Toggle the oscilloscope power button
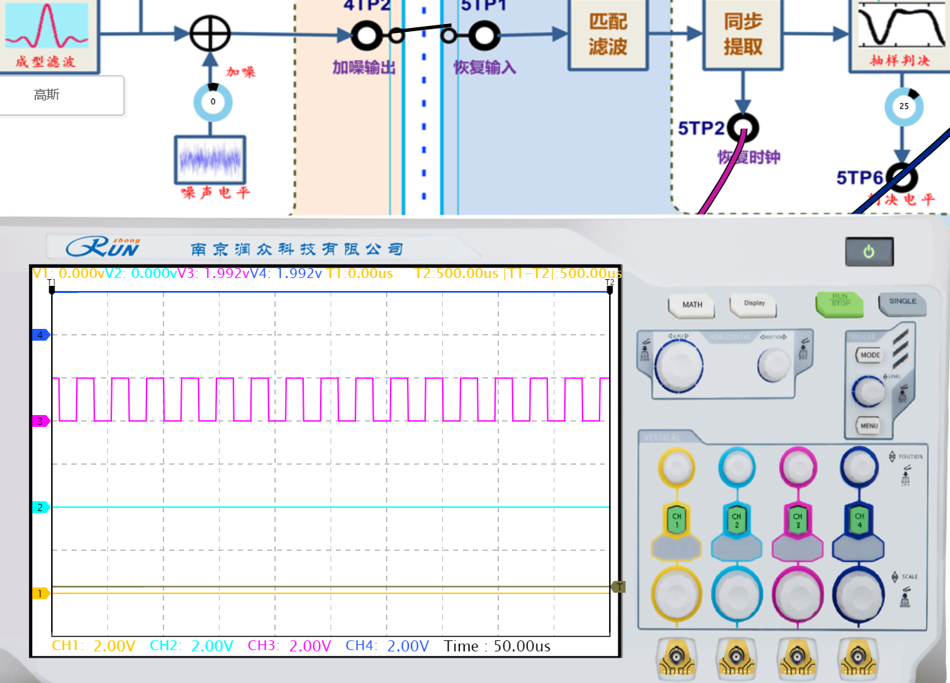The image size is (950, 683). pyautogui.click(x=869, y=252)
